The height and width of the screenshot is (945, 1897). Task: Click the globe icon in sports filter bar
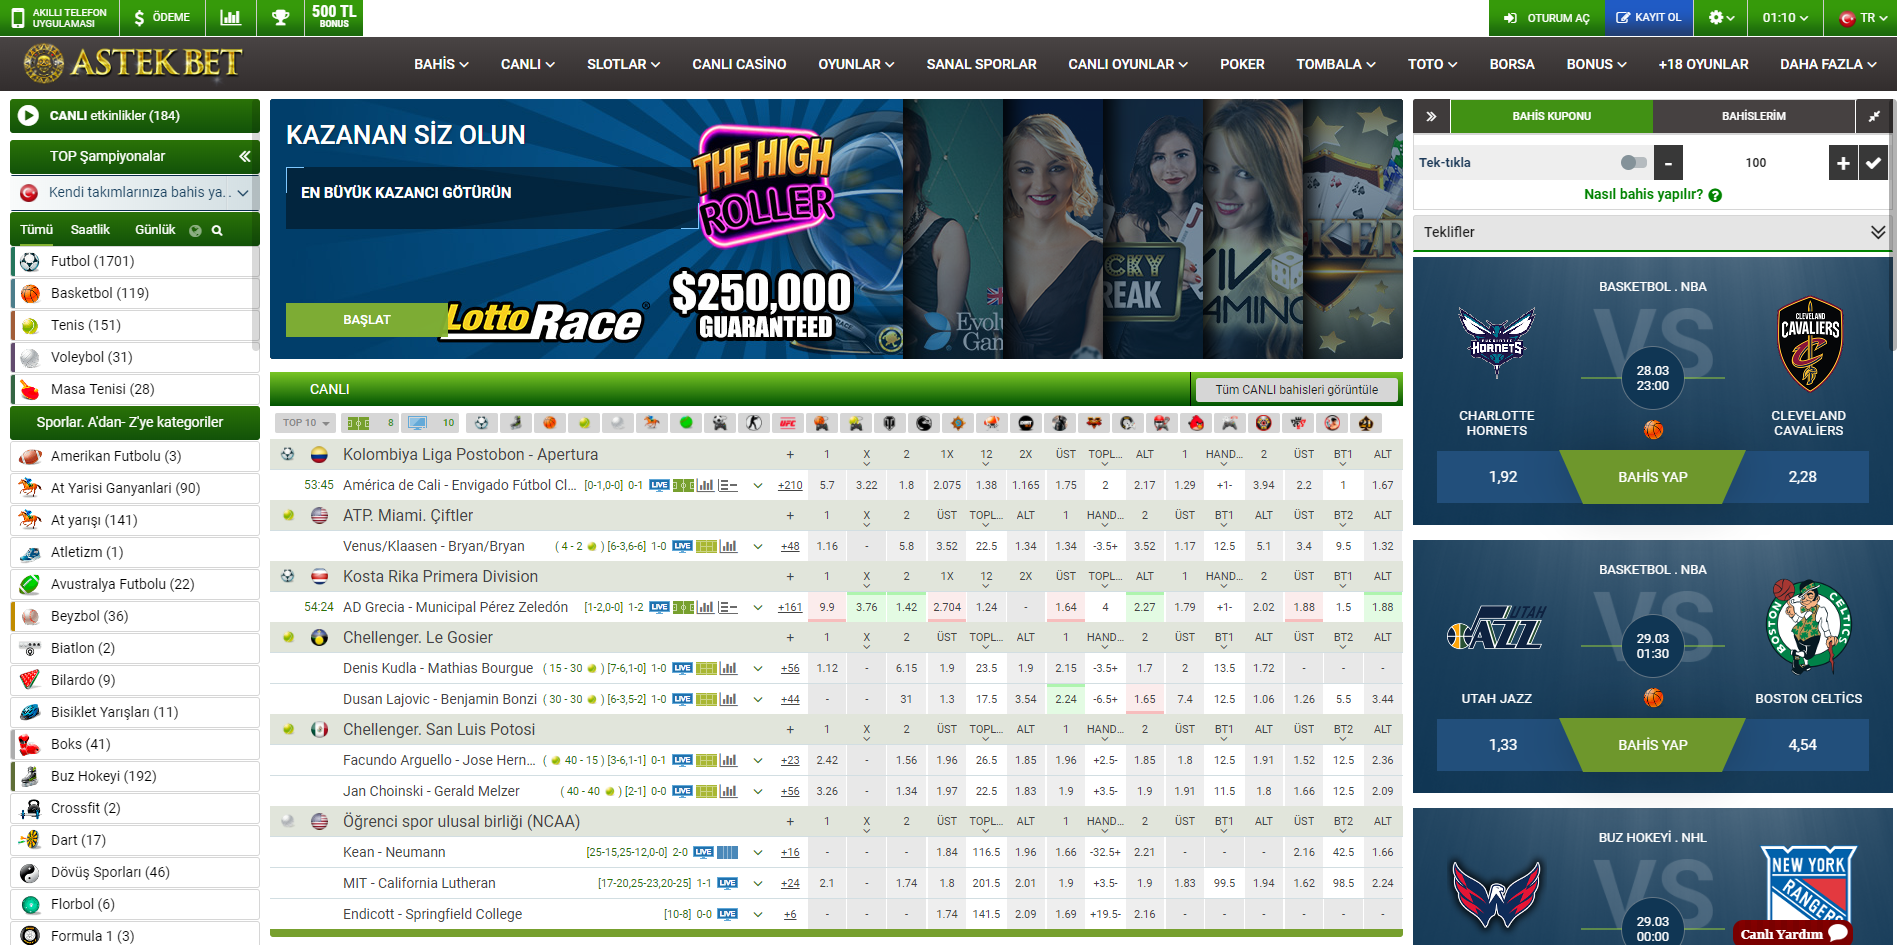point(195,231)
